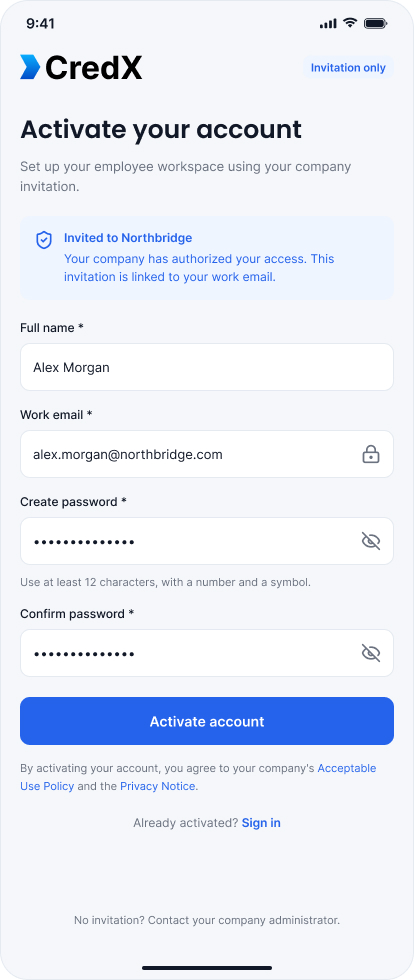Screen dimensions: 414x980
Task: Focus the Create password input field
Action: click(x=207, y=541)
